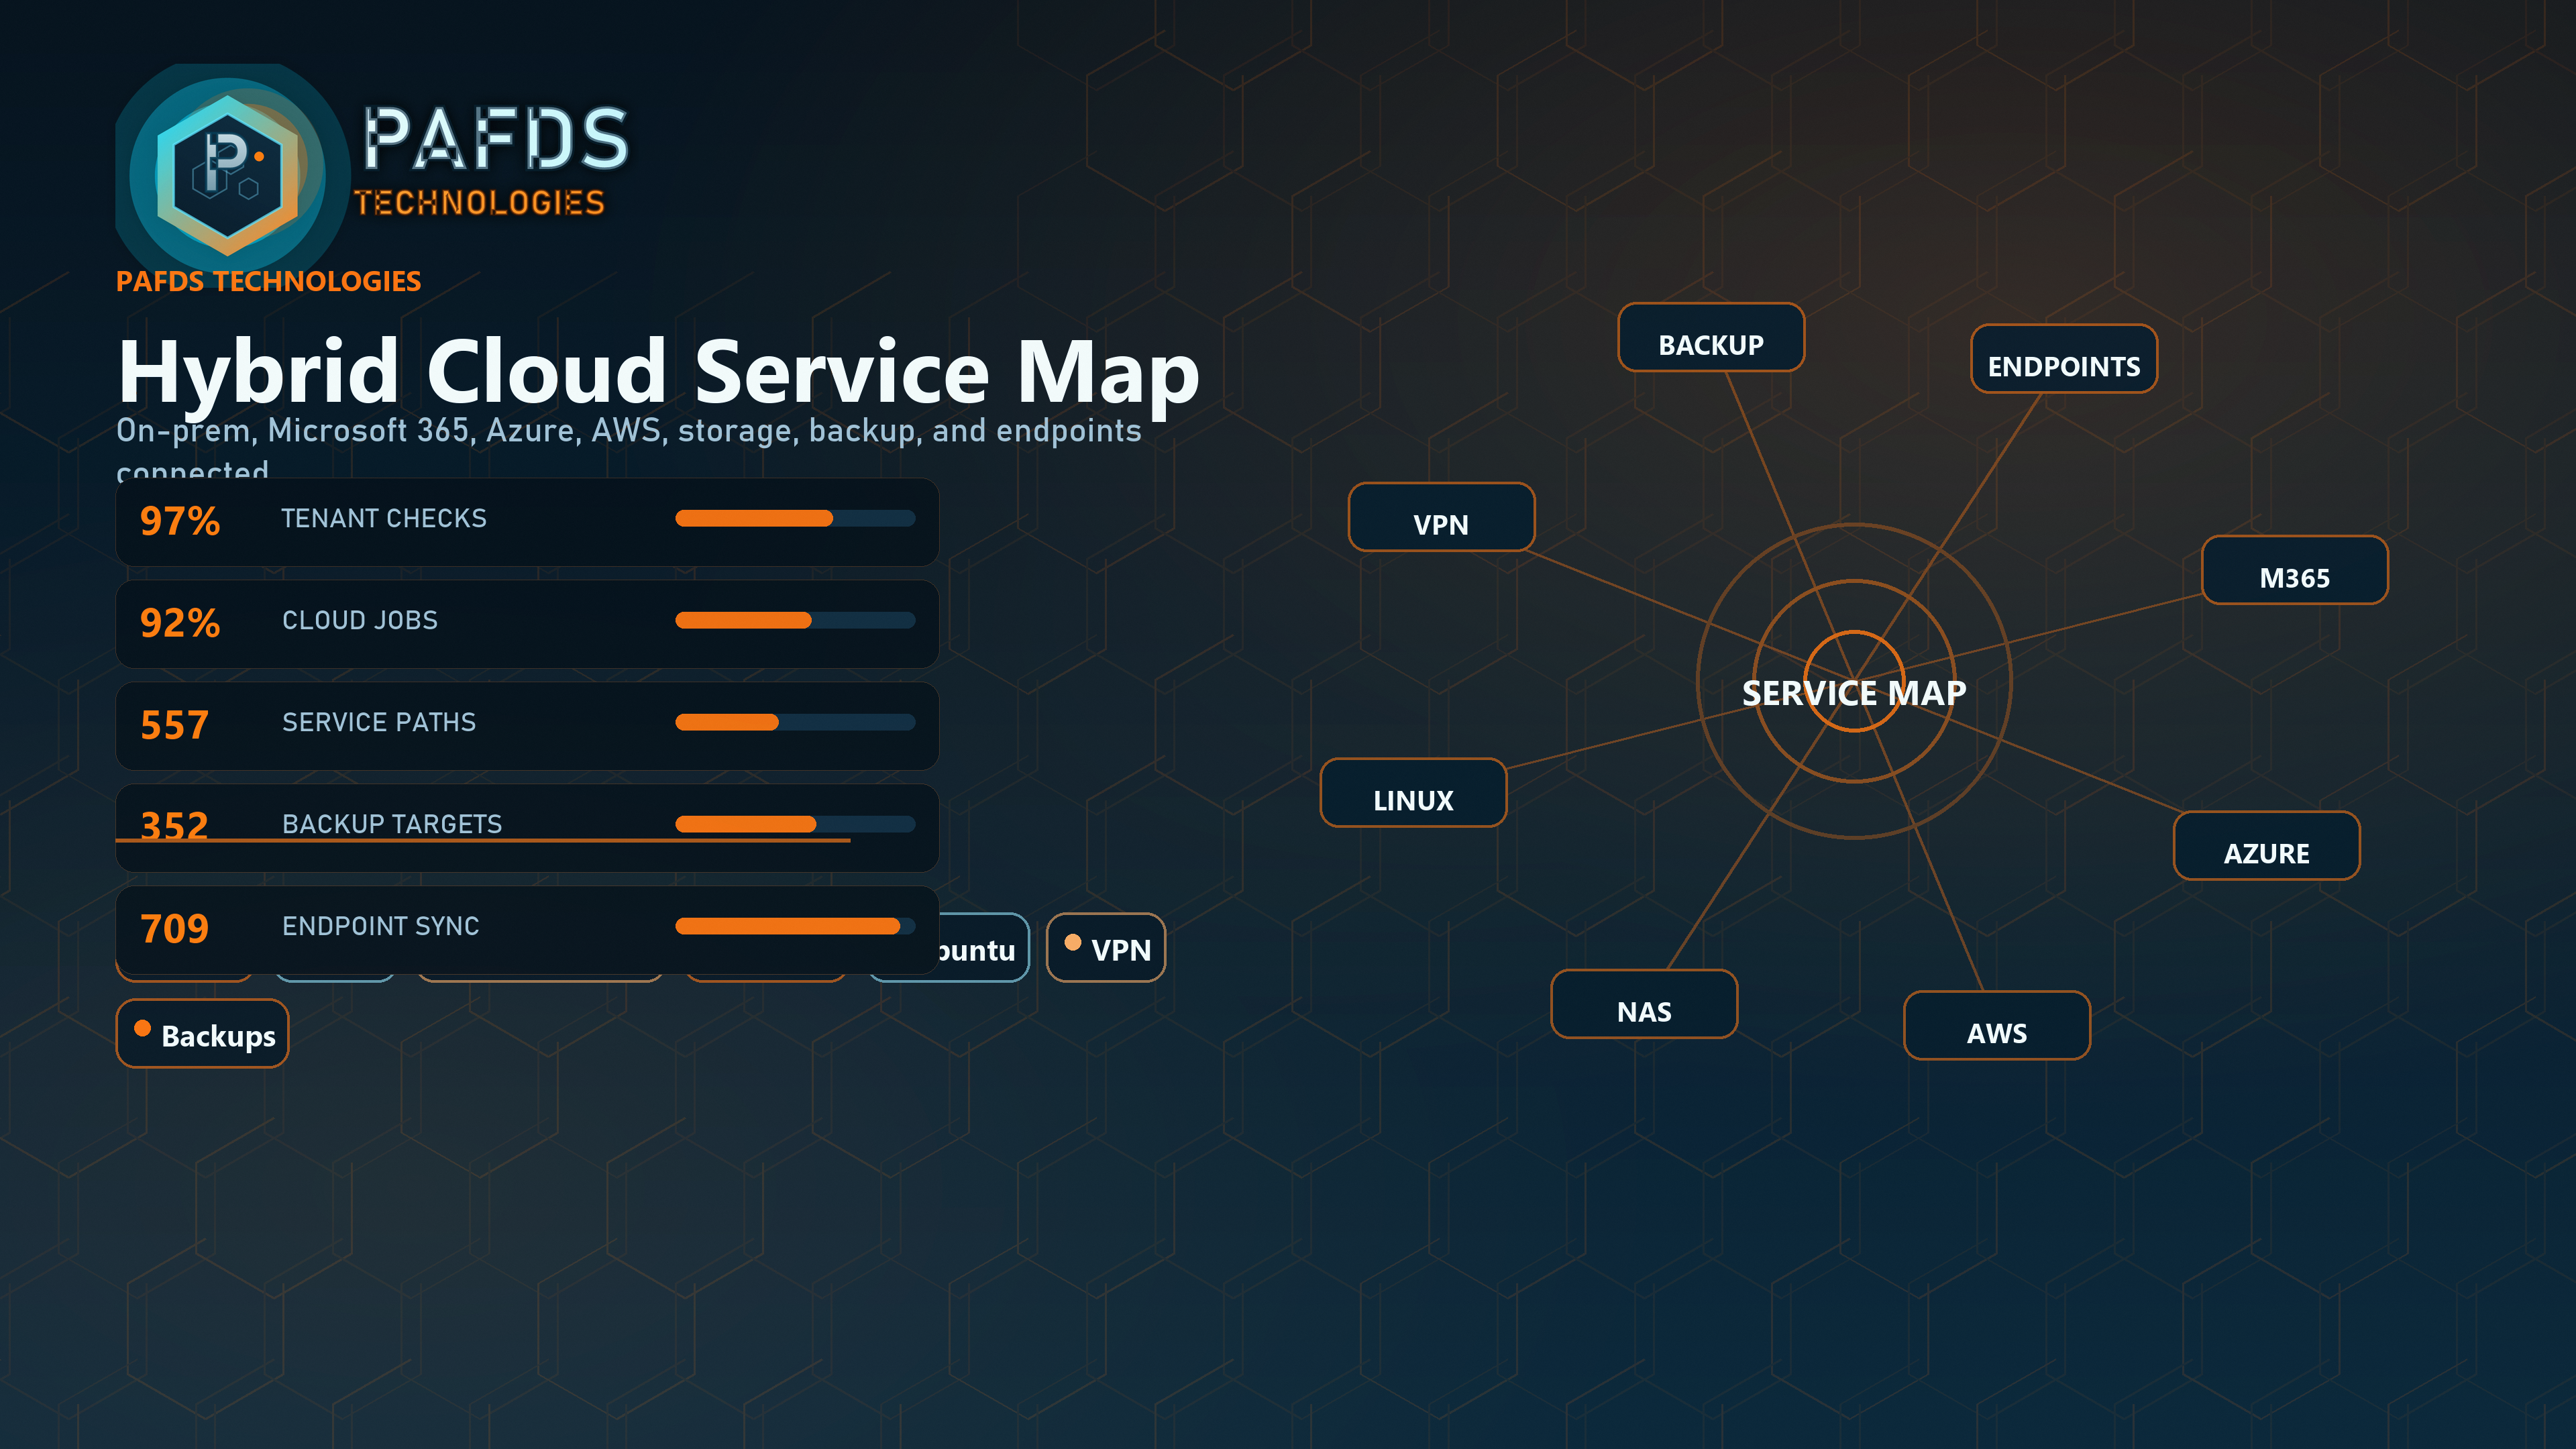Click the PAFDS hexagon logo icon
The height and width of the screenshot is (1449, 2576).
click(x=229, y=175)
